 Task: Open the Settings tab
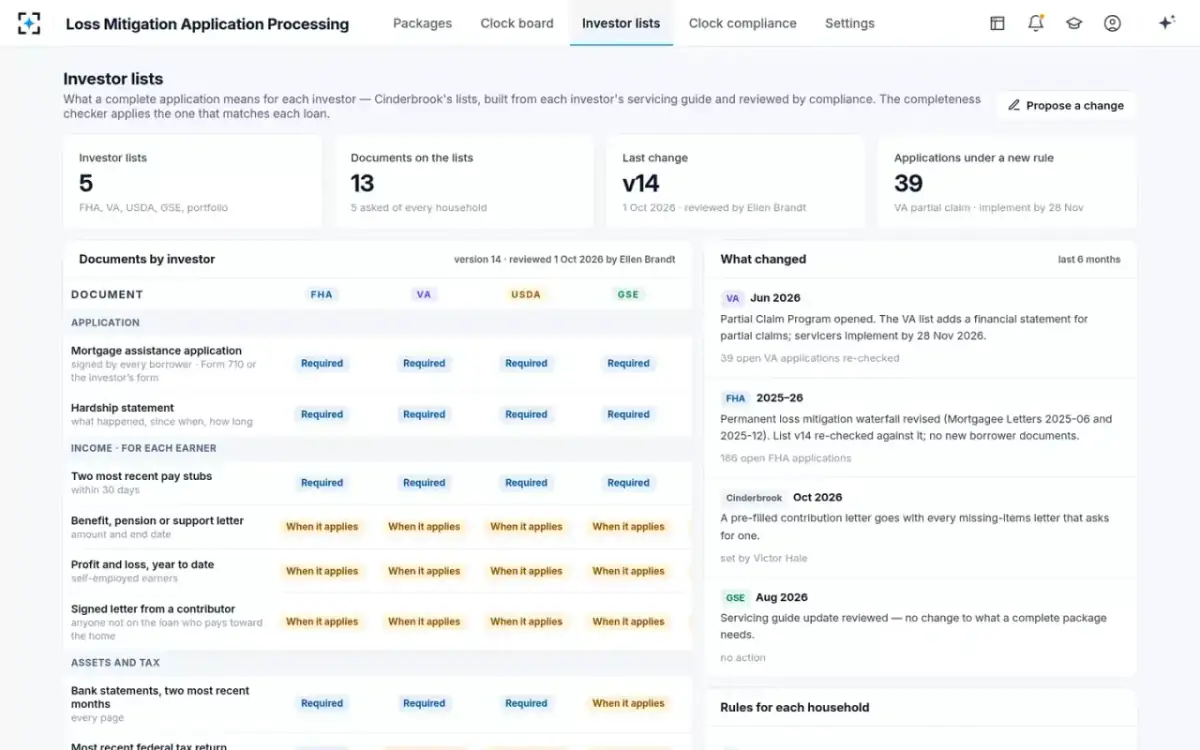850,23
